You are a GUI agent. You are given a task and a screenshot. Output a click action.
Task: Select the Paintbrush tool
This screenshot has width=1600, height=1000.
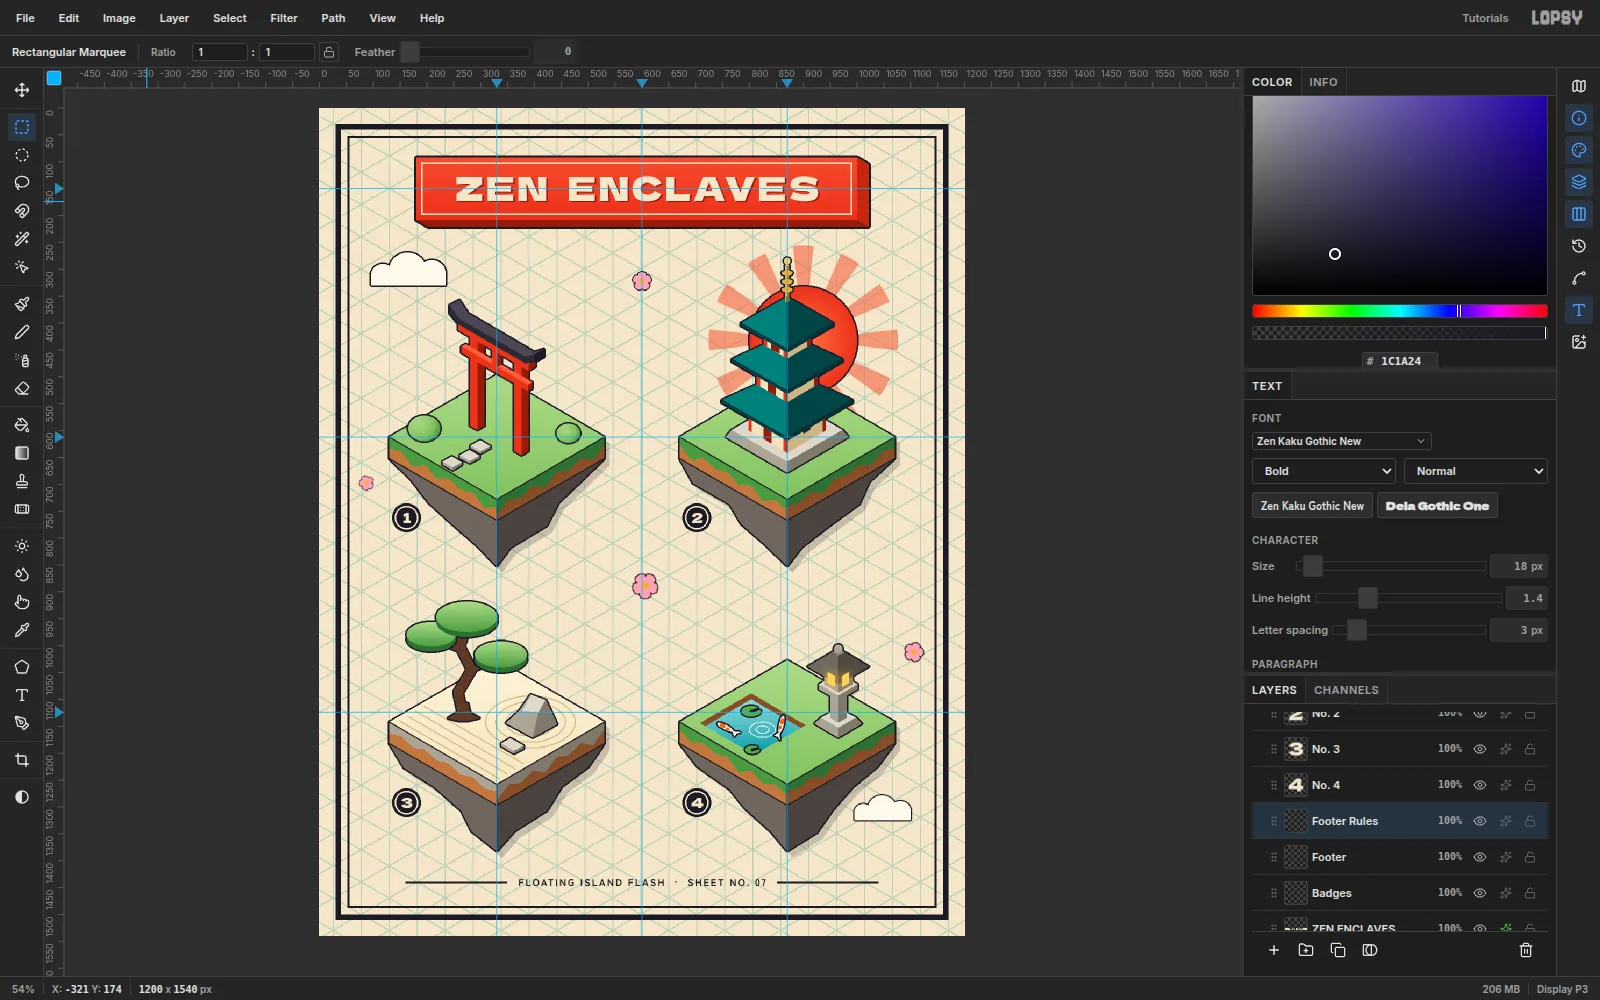click(x=22, y=304)
